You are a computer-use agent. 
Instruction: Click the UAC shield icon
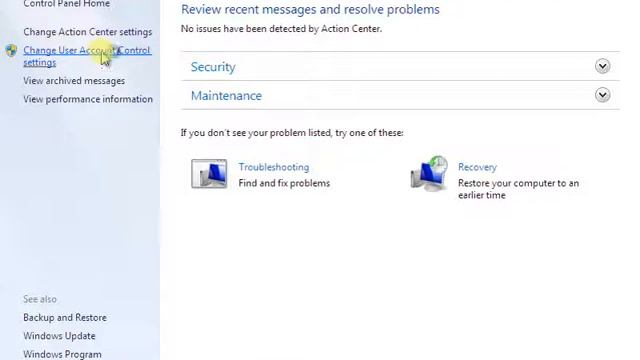11,51
